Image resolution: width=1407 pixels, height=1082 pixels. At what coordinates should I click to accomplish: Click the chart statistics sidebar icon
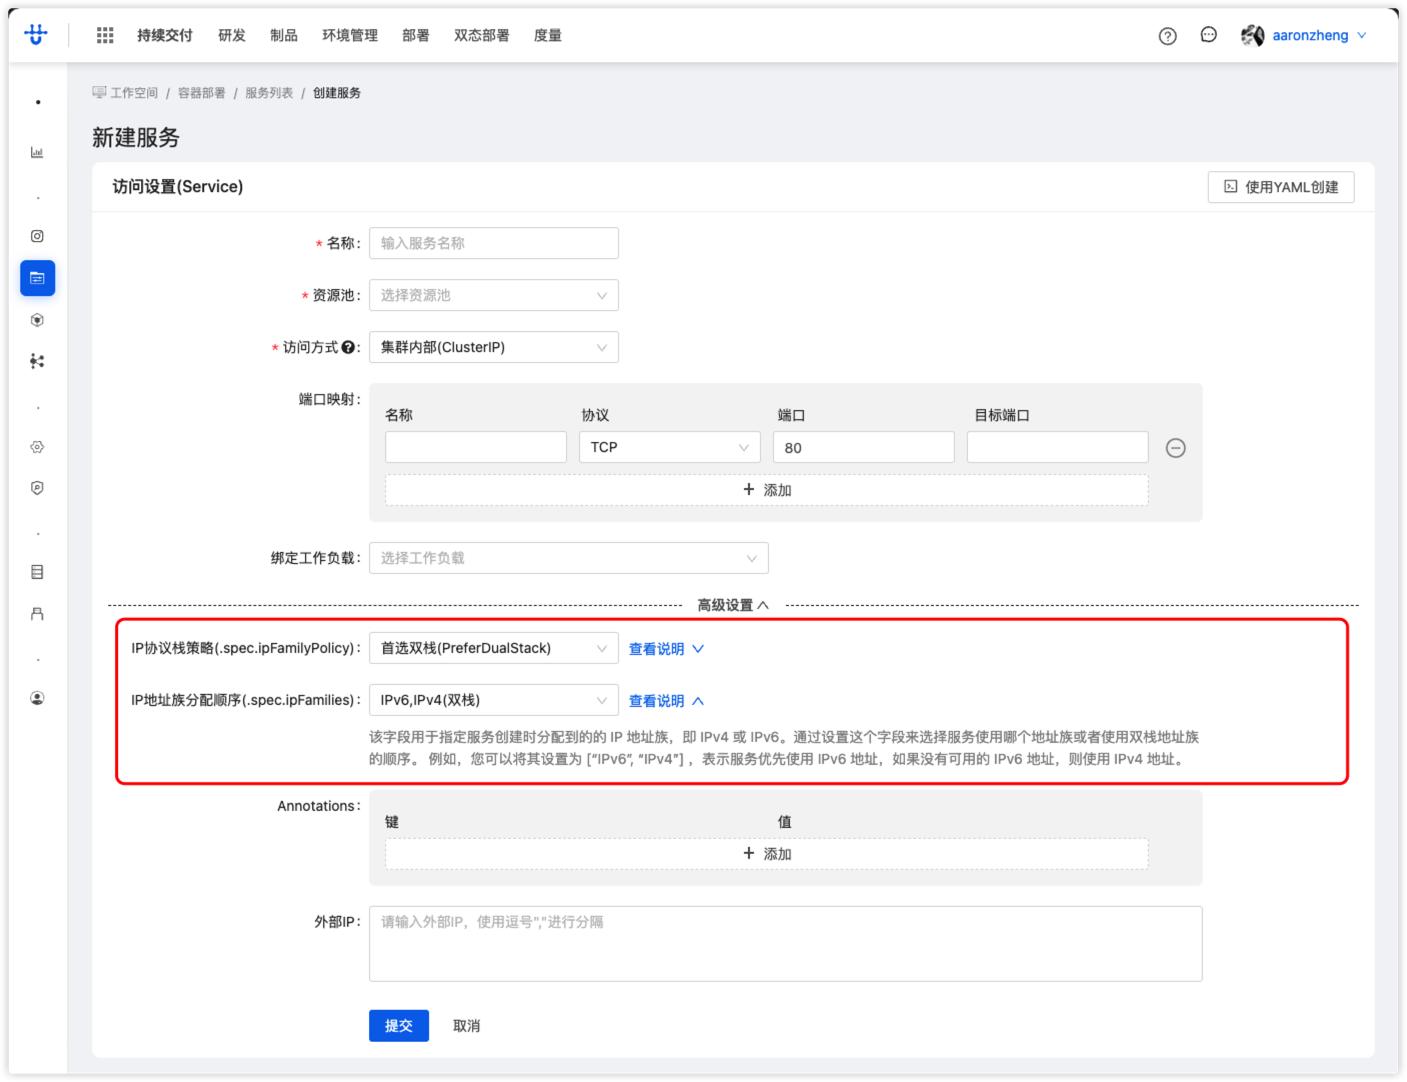[37, 152]
